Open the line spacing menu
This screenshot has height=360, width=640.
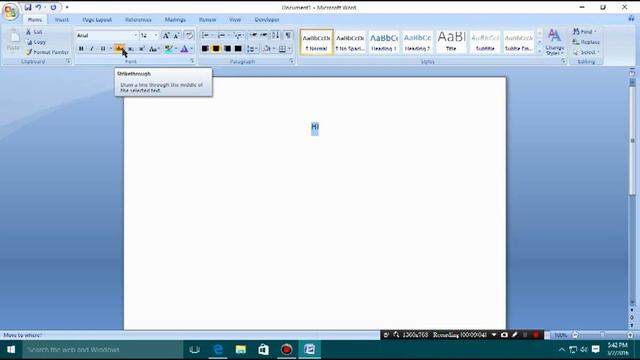click(x=252, y=49)
